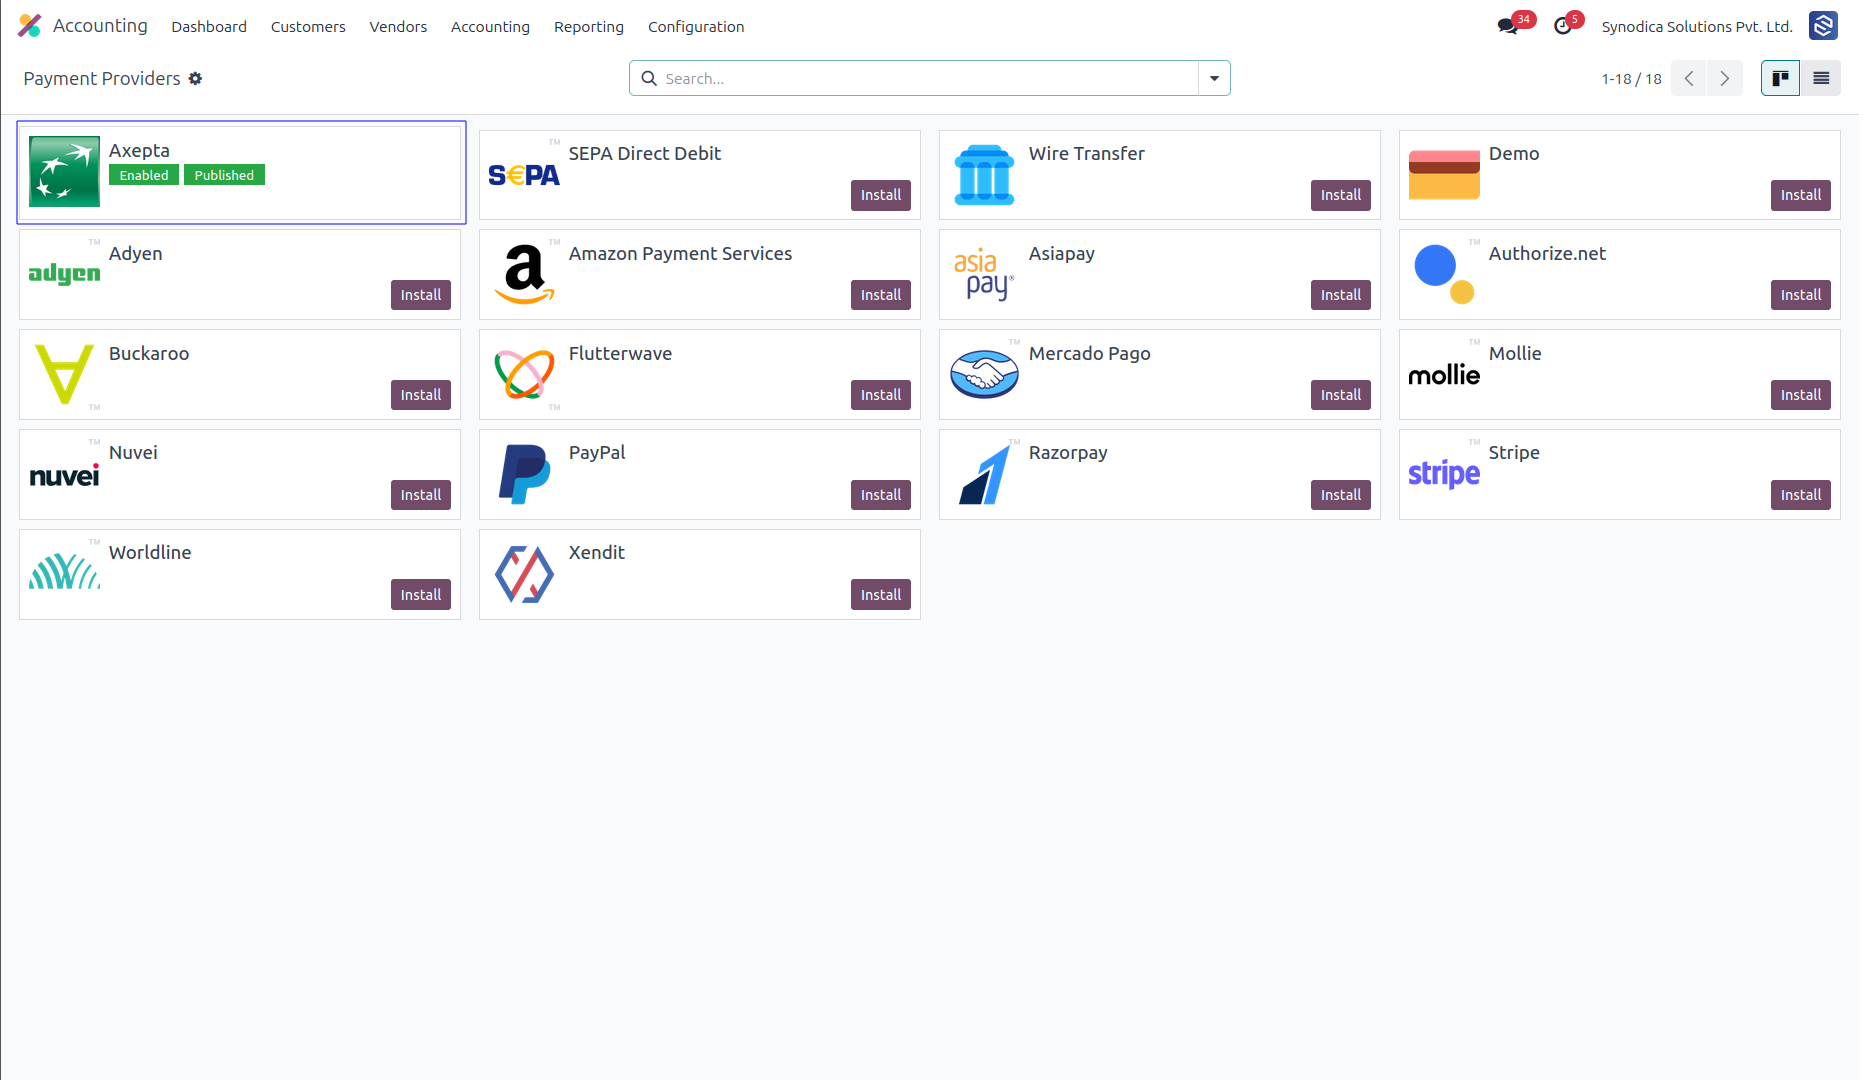The image size is (1869, 1080).
Task: Click the Accounting app logo icon
Action: coord(30,26)
